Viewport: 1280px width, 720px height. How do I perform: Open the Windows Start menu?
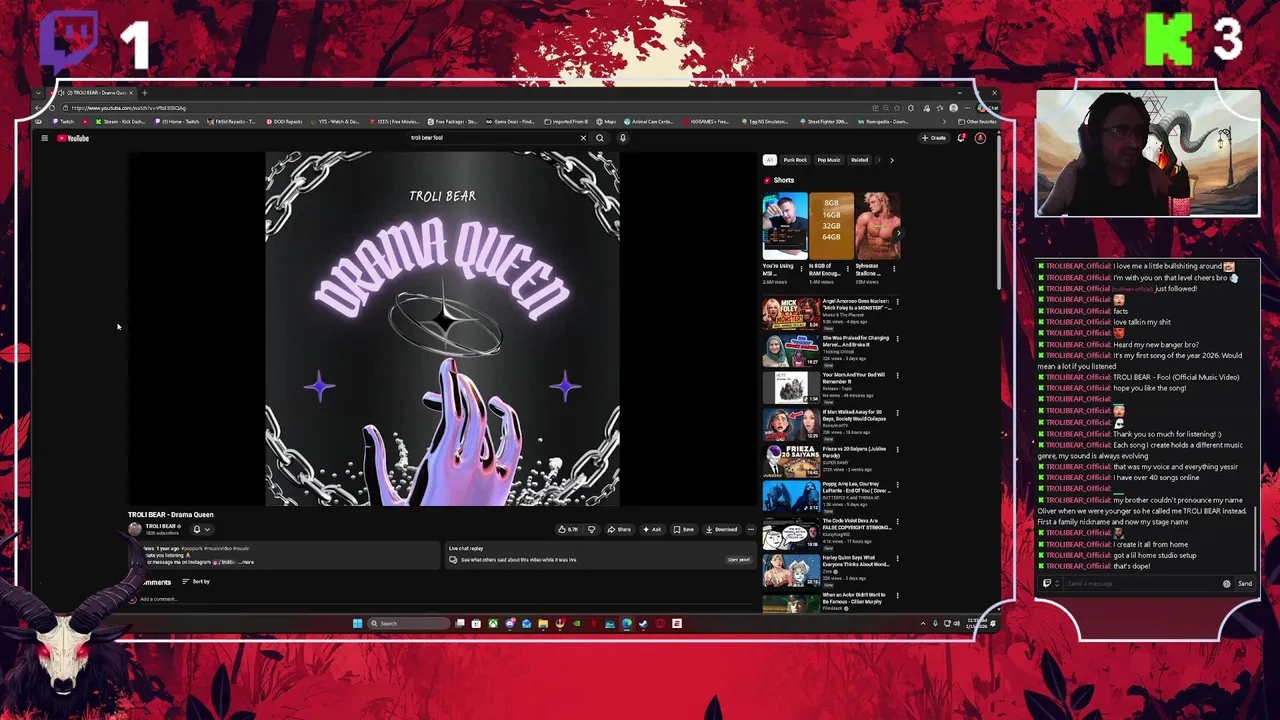(x=357, y=623)
